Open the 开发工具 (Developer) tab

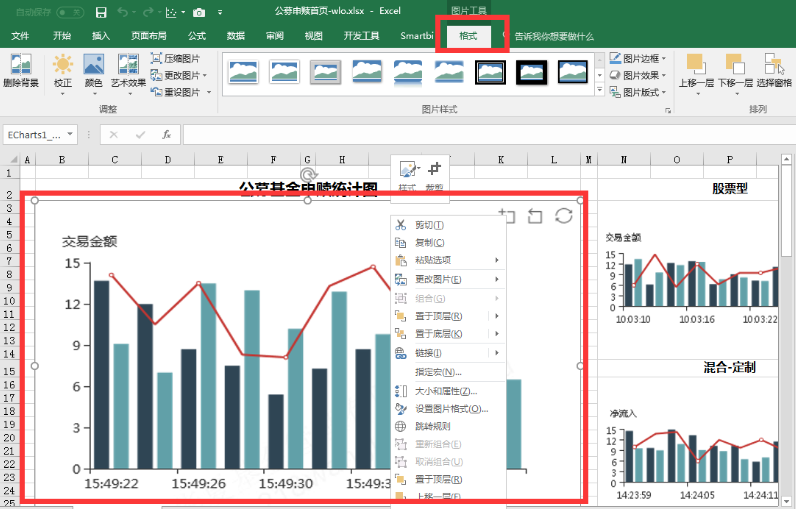click(361, 36)
